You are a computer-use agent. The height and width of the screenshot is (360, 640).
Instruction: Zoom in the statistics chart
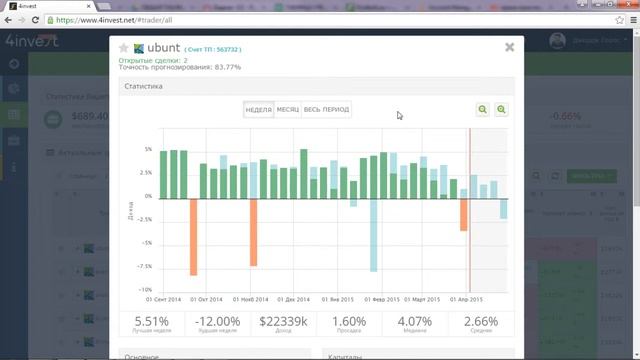click(501, 109)
